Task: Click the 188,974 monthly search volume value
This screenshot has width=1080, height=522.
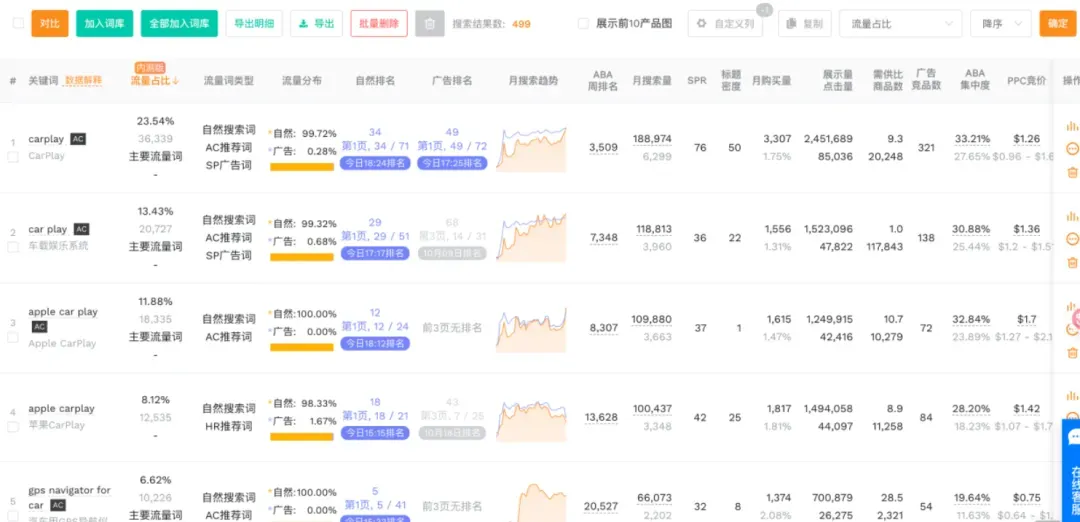Action: pos(652,139)
